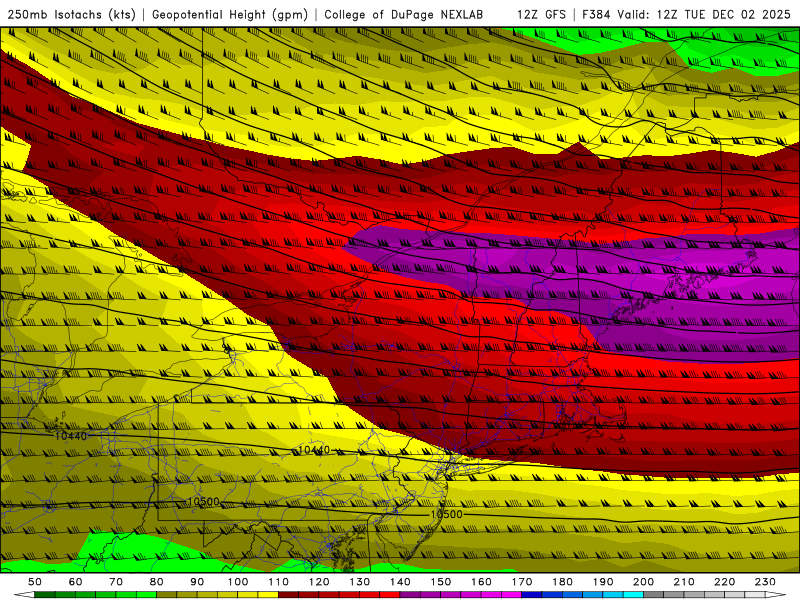
Task: Select the "80" knots scale label
Action: [157, 582]
